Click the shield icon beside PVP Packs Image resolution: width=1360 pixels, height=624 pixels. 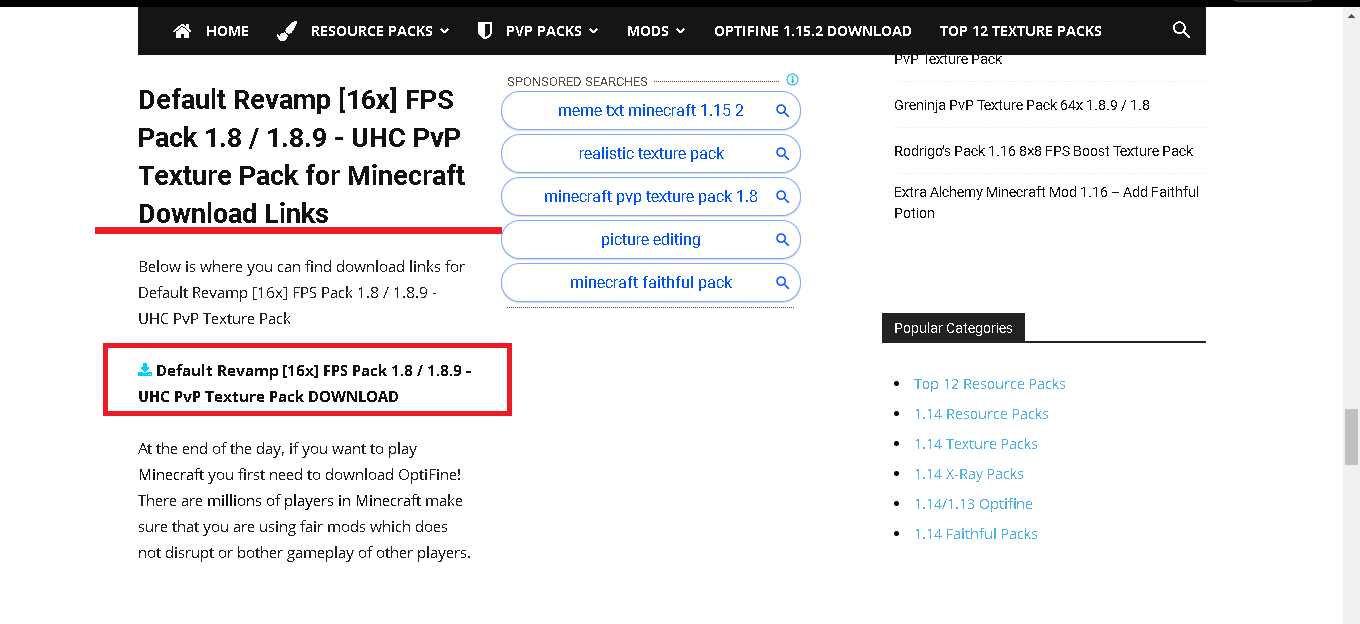(x=485, y=31)
